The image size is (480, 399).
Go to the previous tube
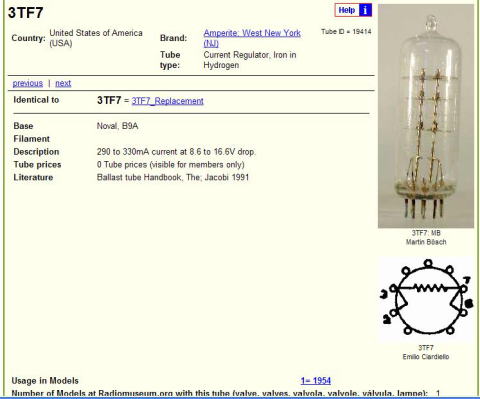click(28, 83)
